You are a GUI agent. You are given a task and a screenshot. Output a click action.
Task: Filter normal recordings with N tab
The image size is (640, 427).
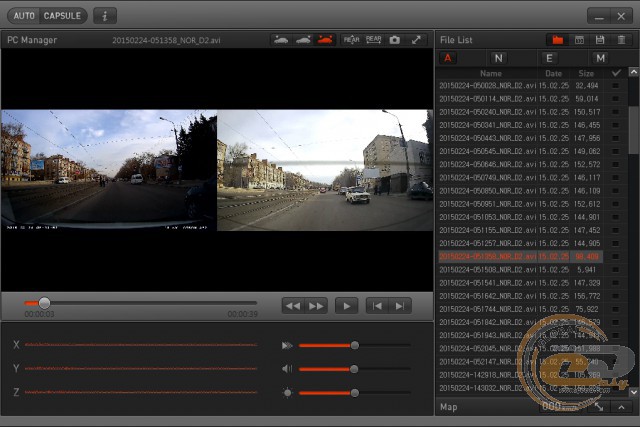(x=498, y=58)
